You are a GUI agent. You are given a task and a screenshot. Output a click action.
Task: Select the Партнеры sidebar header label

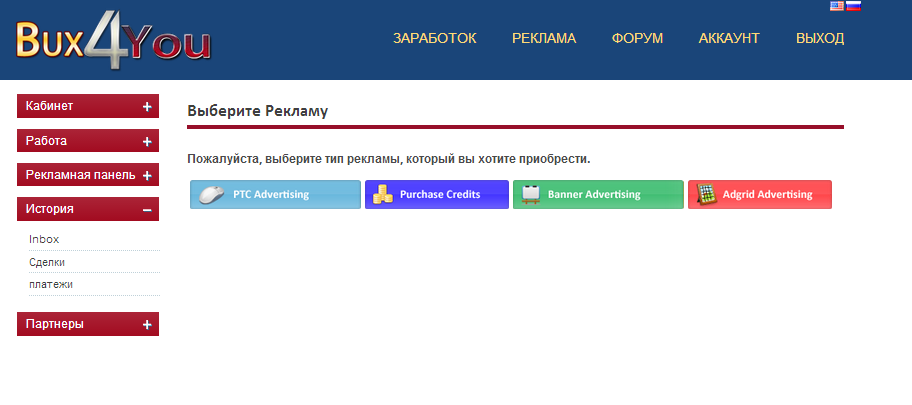(x=55, y=324)
